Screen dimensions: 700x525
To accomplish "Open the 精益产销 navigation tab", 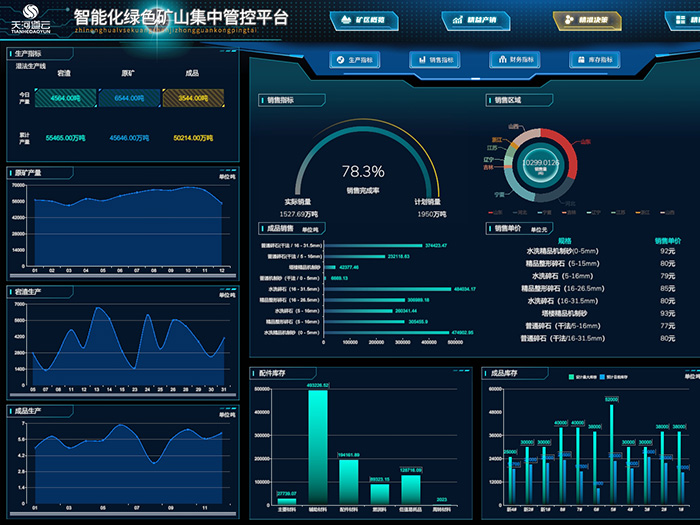I will pos(475,21).
